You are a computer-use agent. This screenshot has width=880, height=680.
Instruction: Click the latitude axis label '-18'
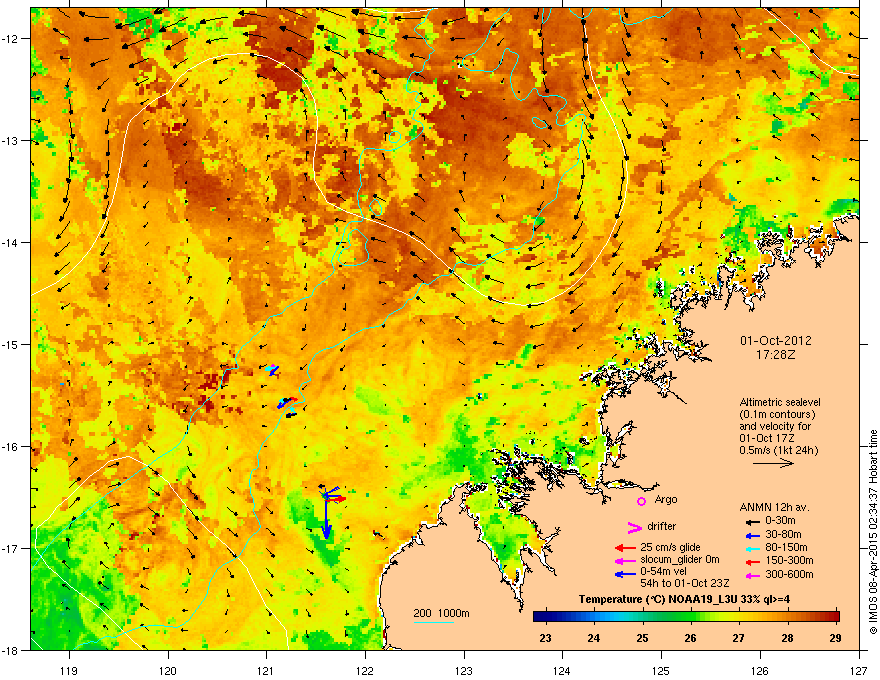(10, 650)
